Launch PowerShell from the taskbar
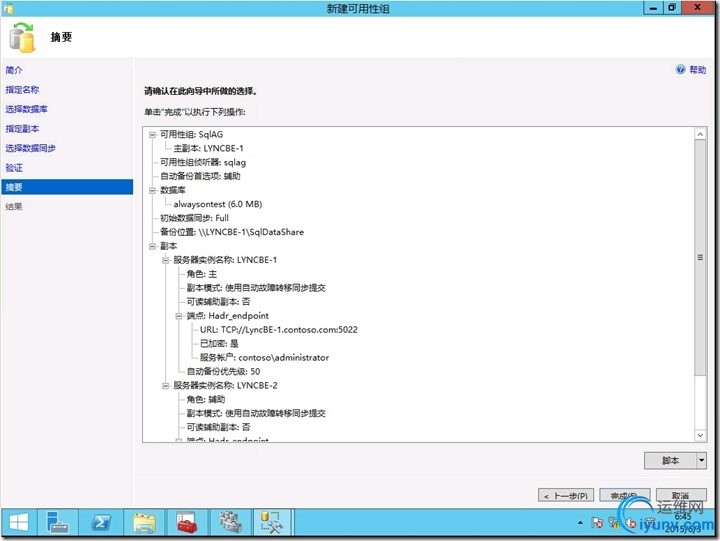This screenshot has height=541, width=720. [x=101, y=522]
